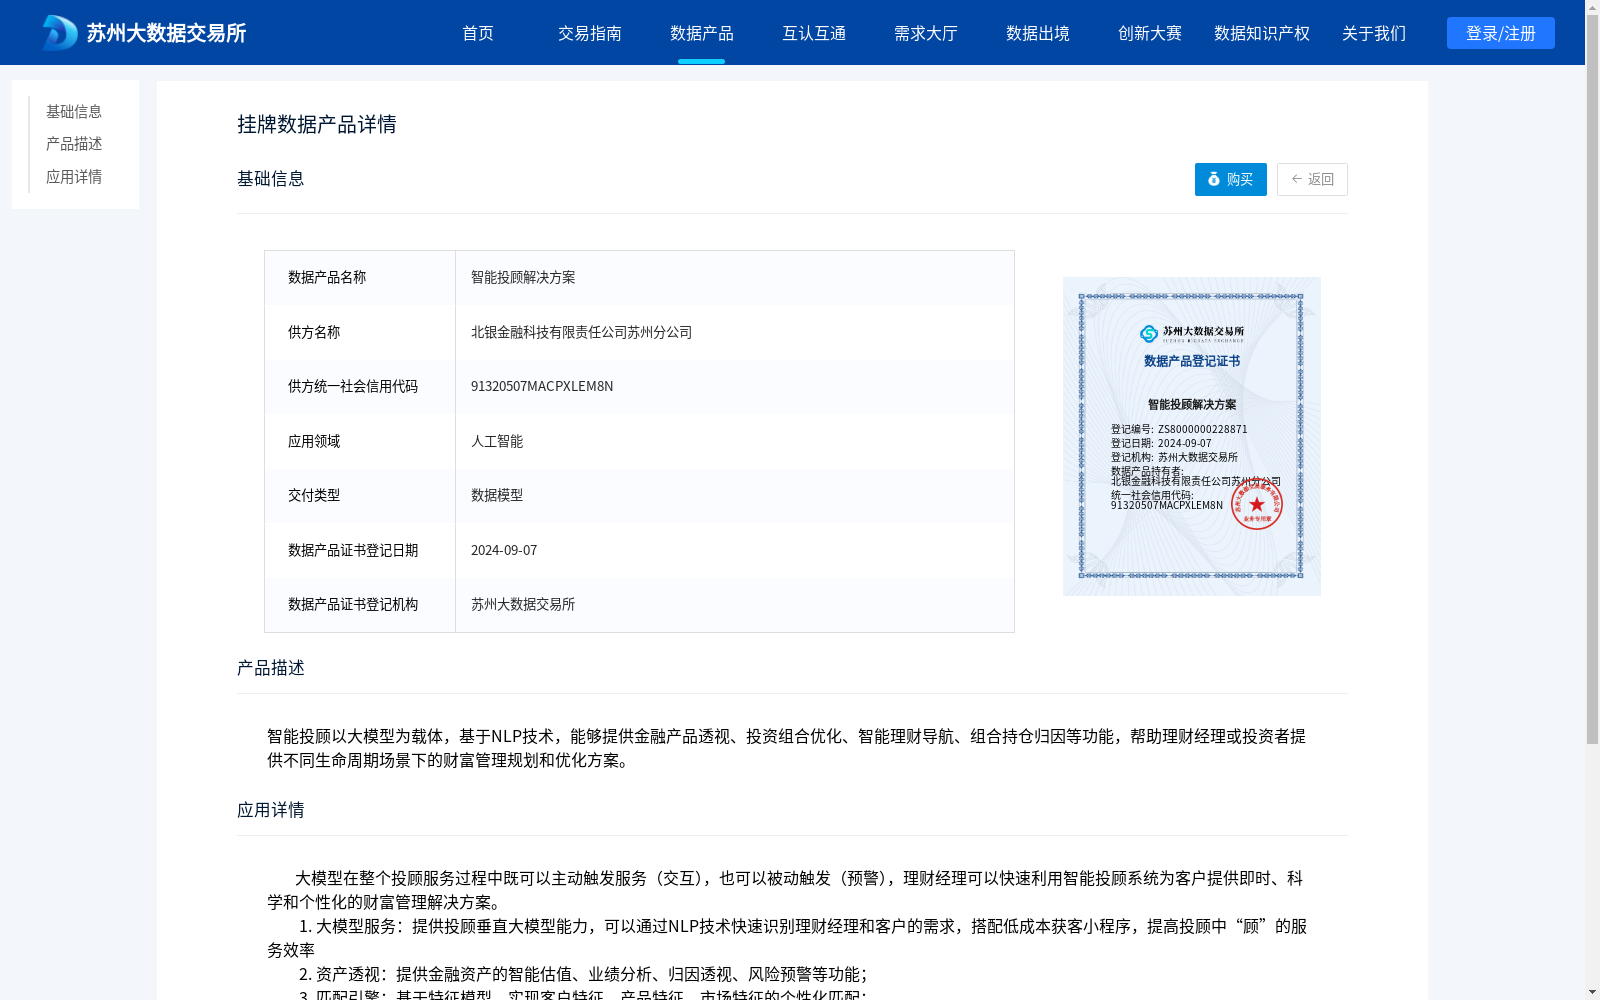Image resolution: width=1600 pixels, height=1000 pixels.
Task: Click the 人工智能 application field value
Action: click(x=497, y=441)
